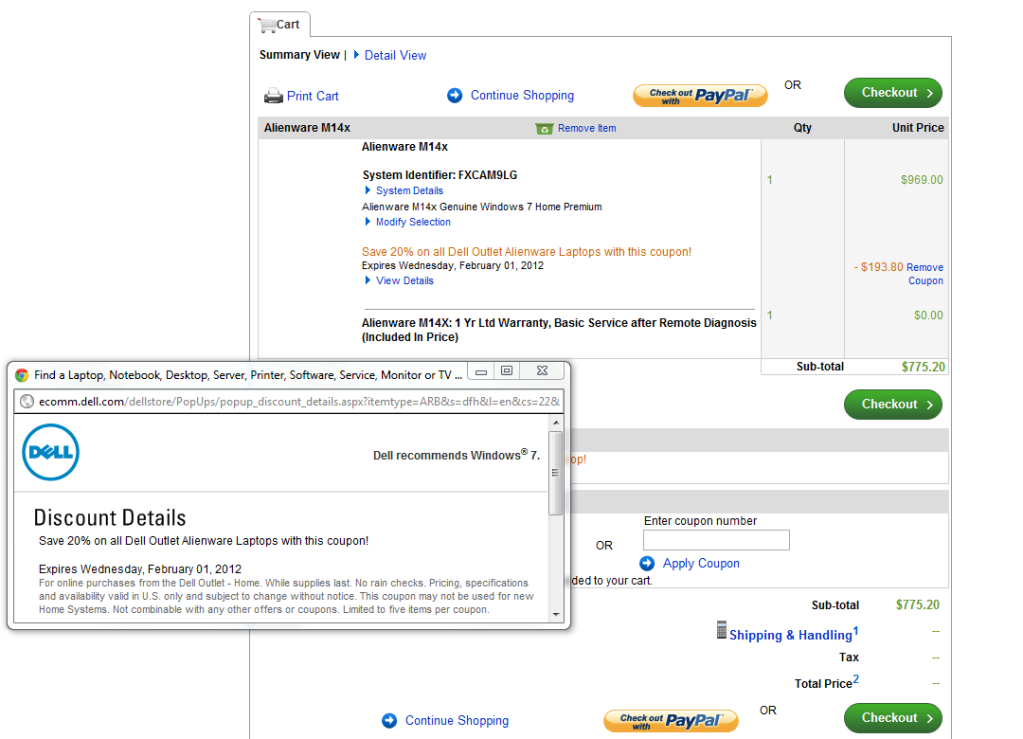Open View Details for the coupon

pos(405,280)
